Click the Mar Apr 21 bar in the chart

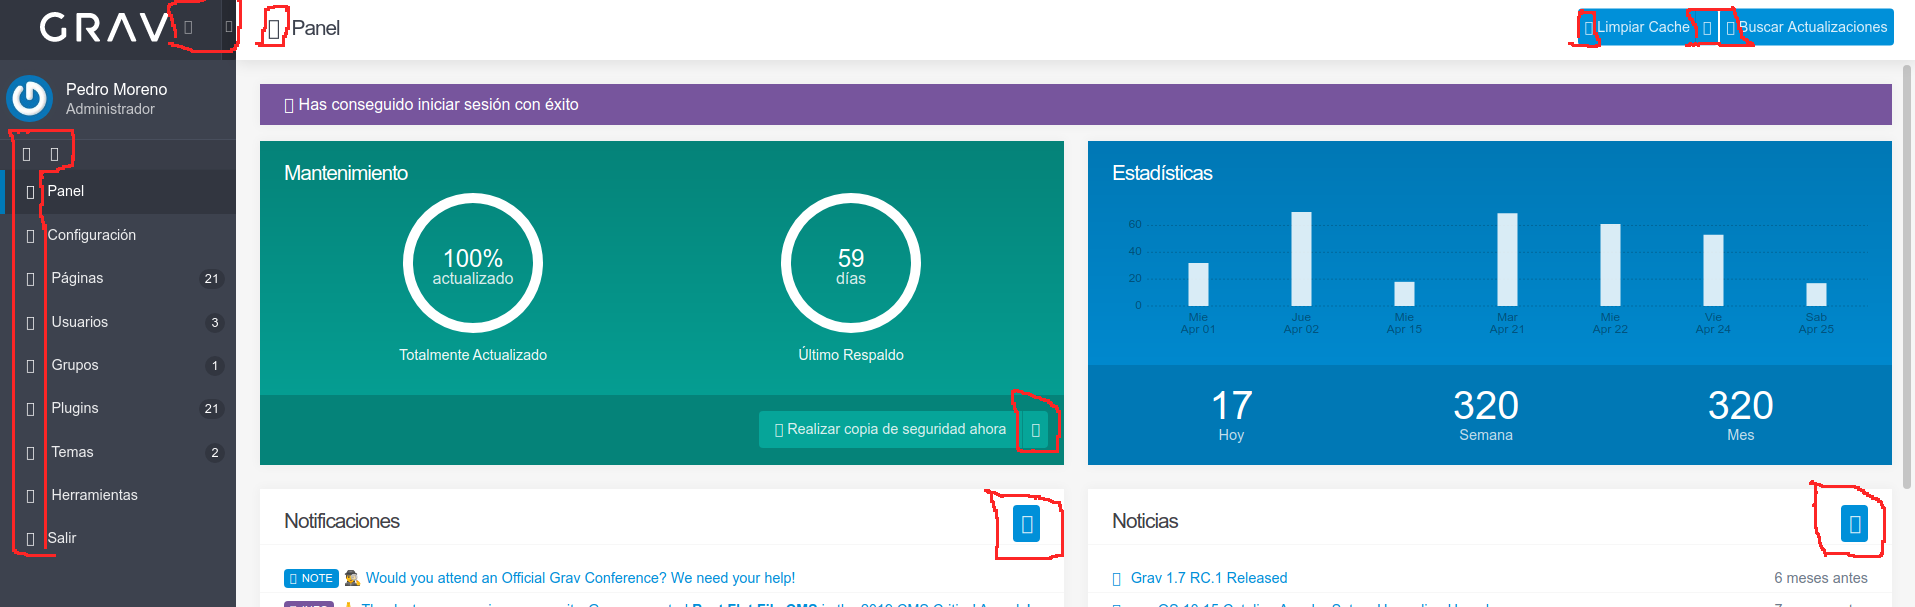(1507, 260)
